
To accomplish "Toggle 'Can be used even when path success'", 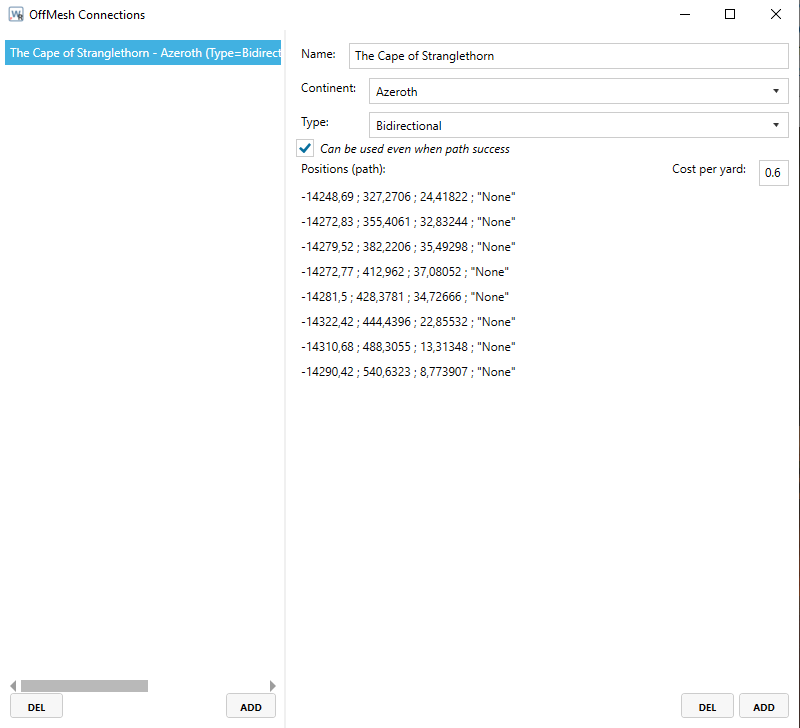I will 306,149.
